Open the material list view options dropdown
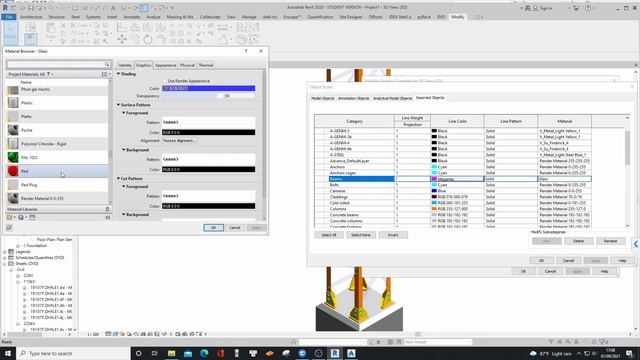 click(x=106, y=74)
